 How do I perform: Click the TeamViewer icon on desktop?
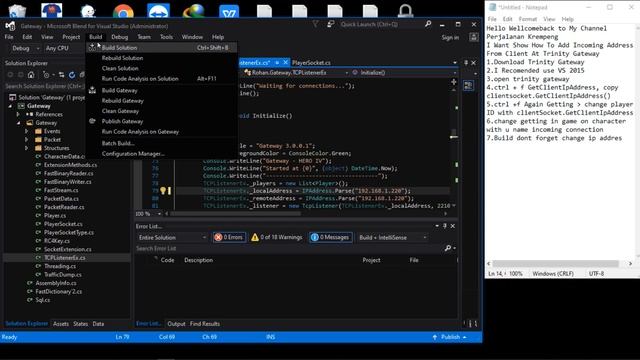coord(158,11)
